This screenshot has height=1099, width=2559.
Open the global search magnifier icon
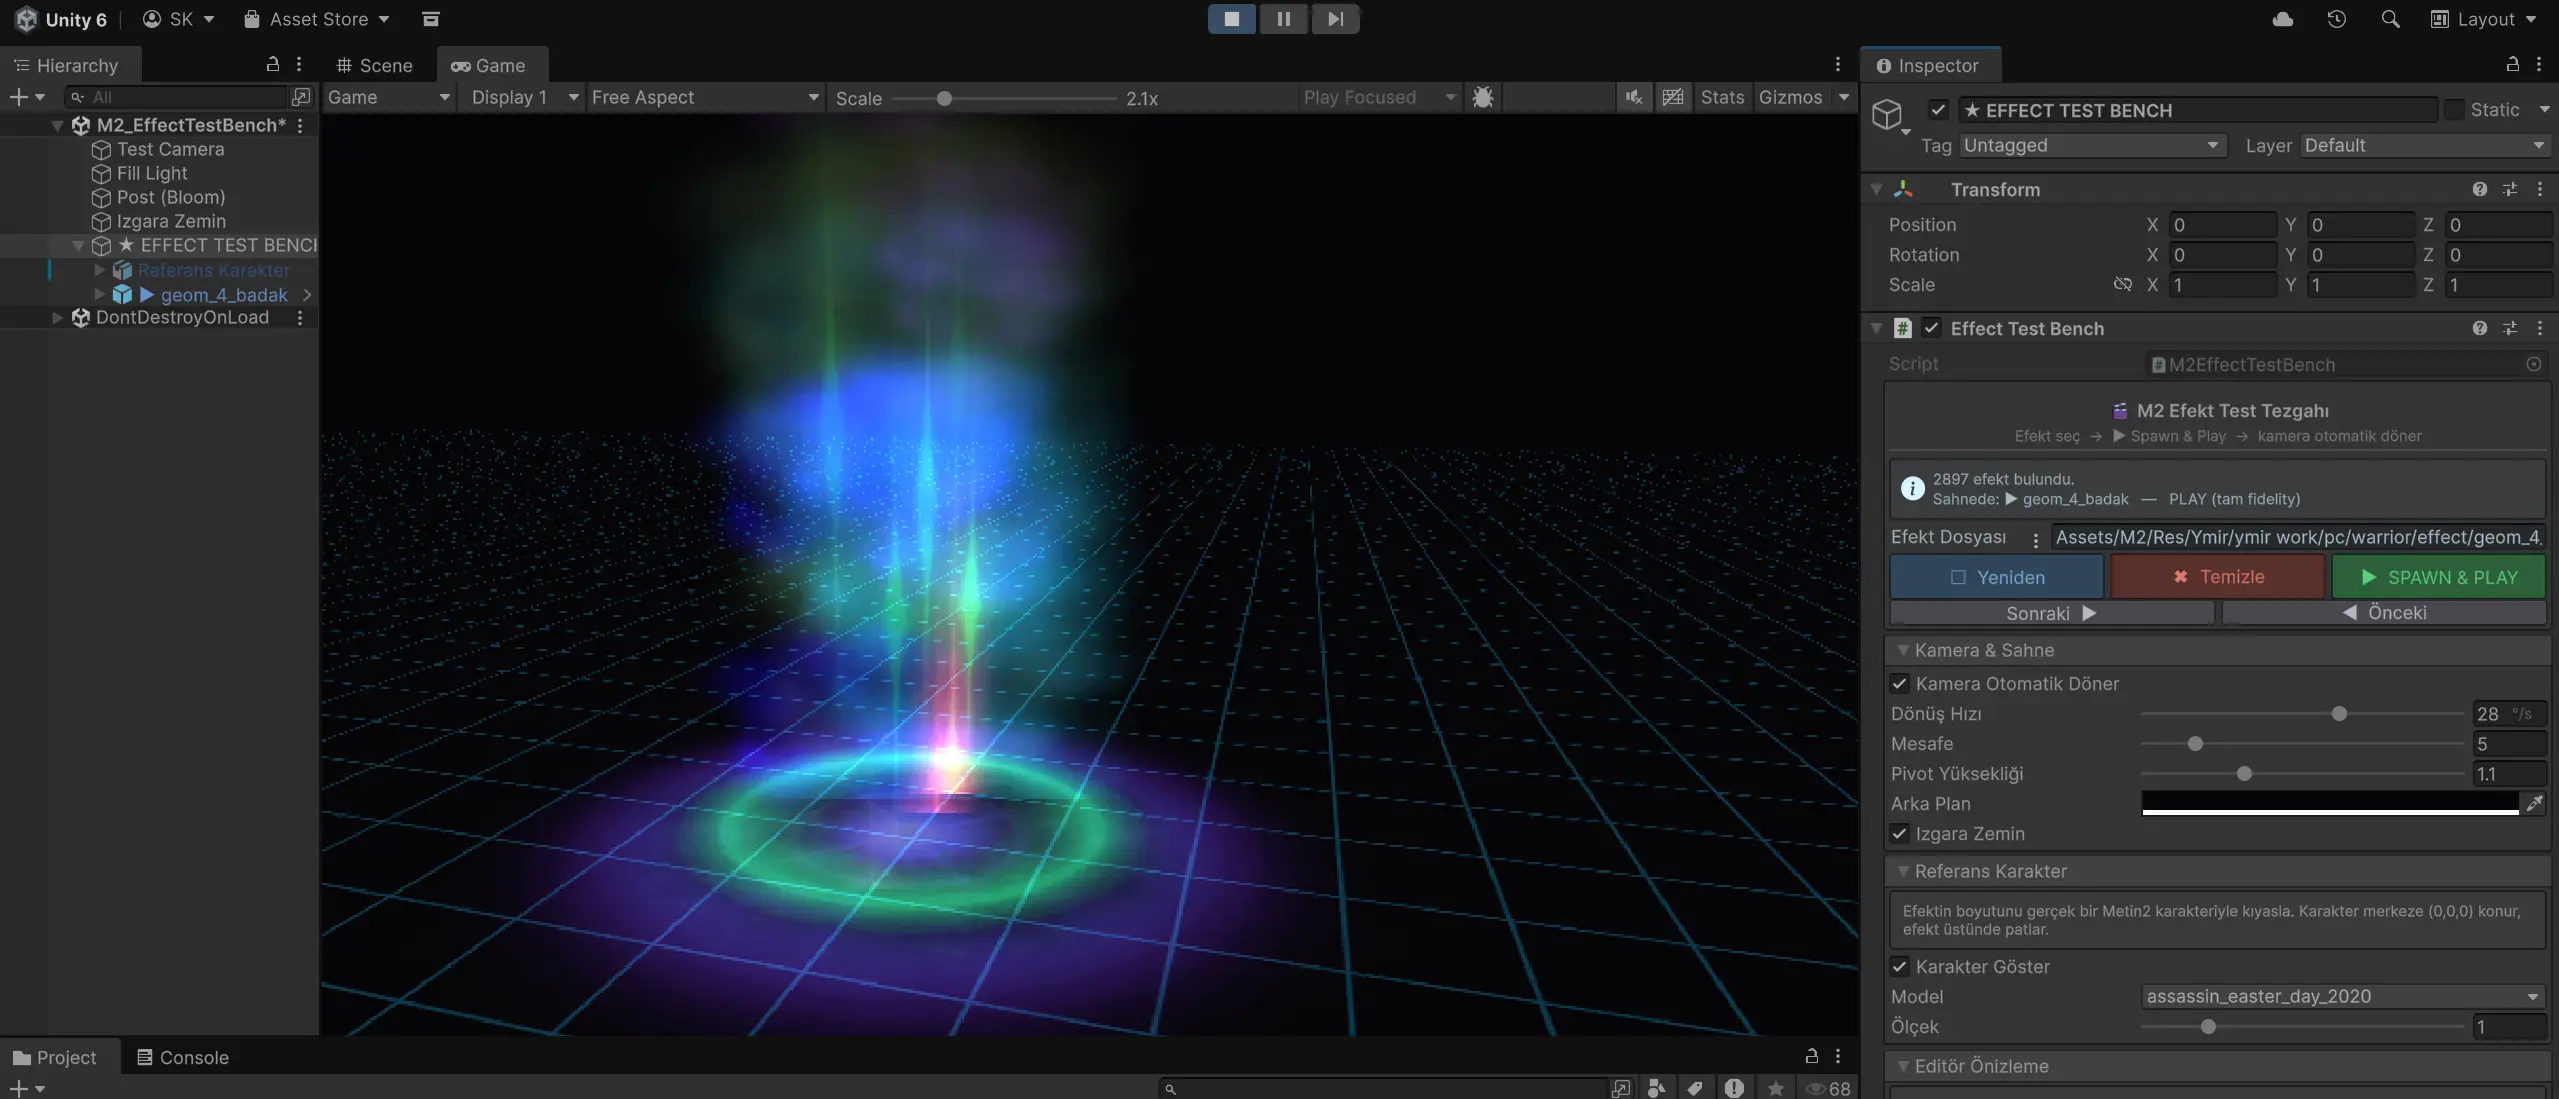2390,19
